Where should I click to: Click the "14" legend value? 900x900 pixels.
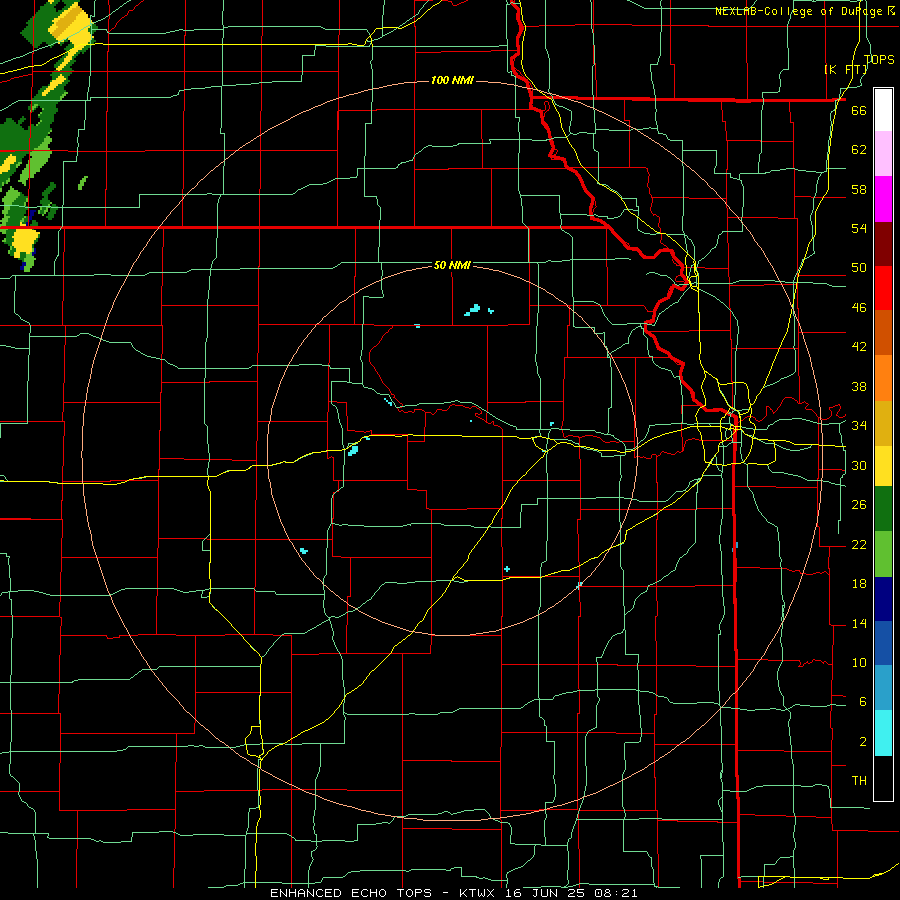[859, 623]
